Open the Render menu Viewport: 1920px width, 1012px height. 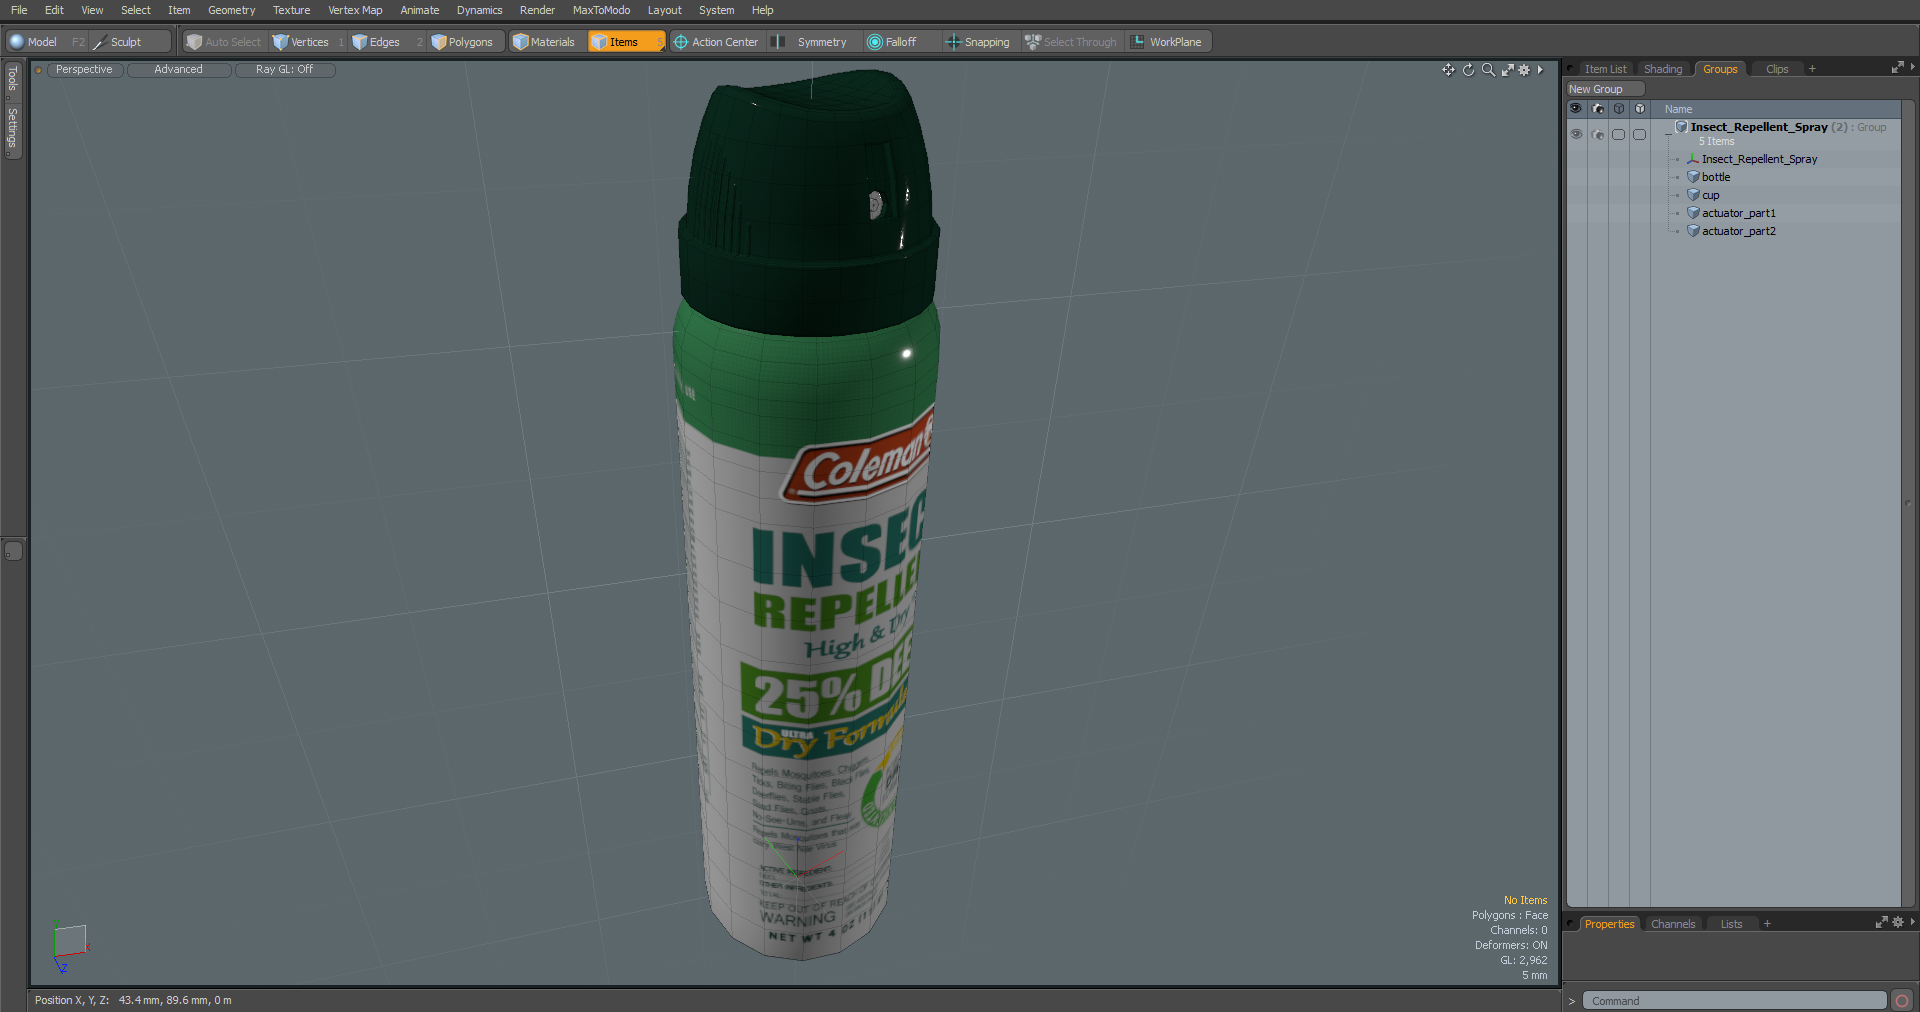coord(537,10)
